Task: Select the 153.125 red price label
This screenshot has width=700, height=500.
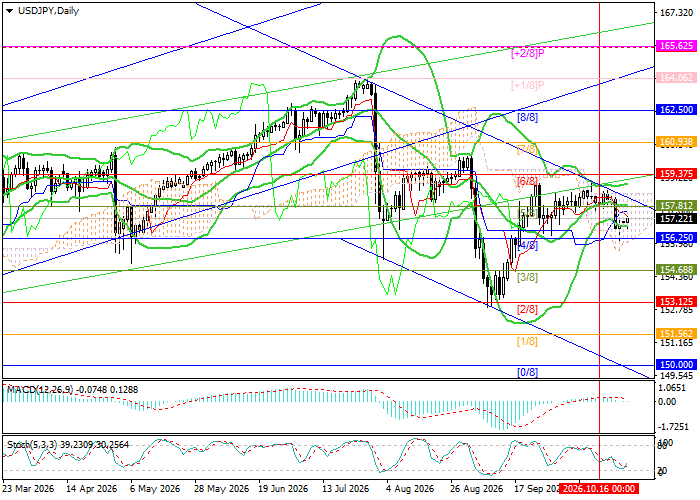Action: coord(677,302)
